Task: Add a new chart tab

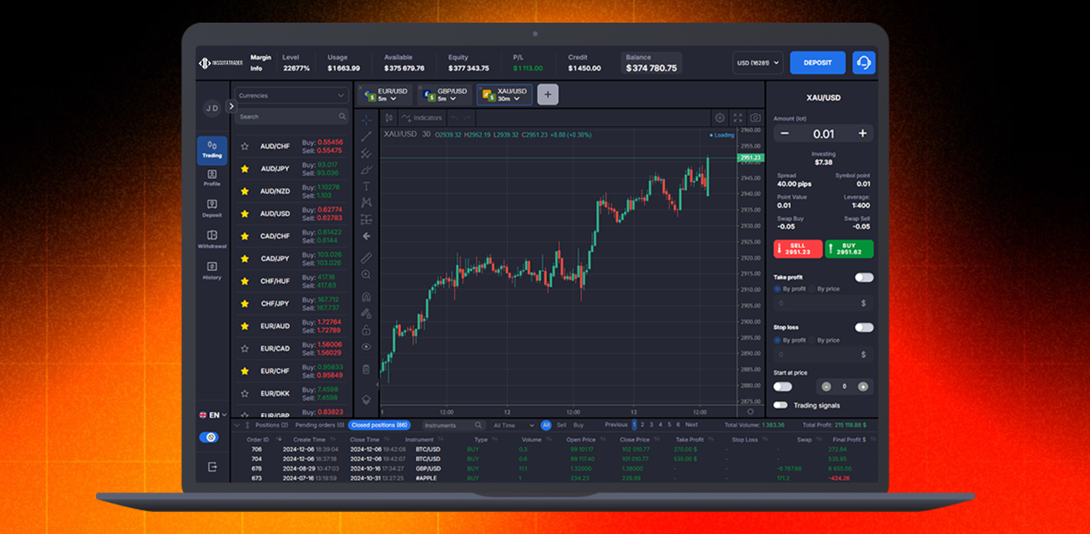Action: 548,95
